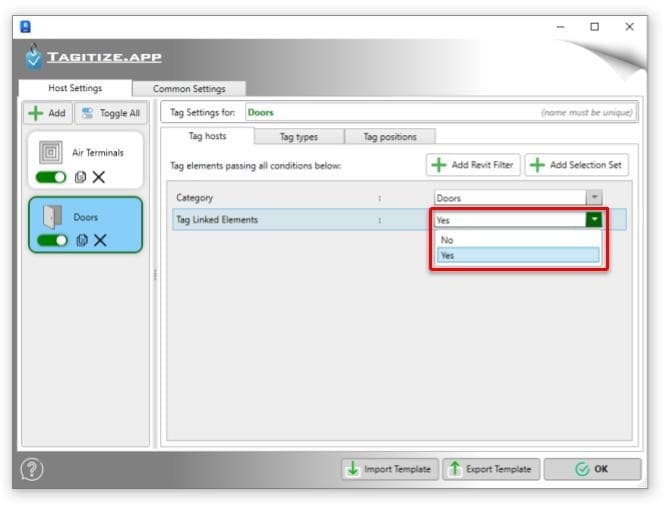The image size is (668, 510).
Task: Duplicate the Air Terminals host setting
Action: point(81,177)
